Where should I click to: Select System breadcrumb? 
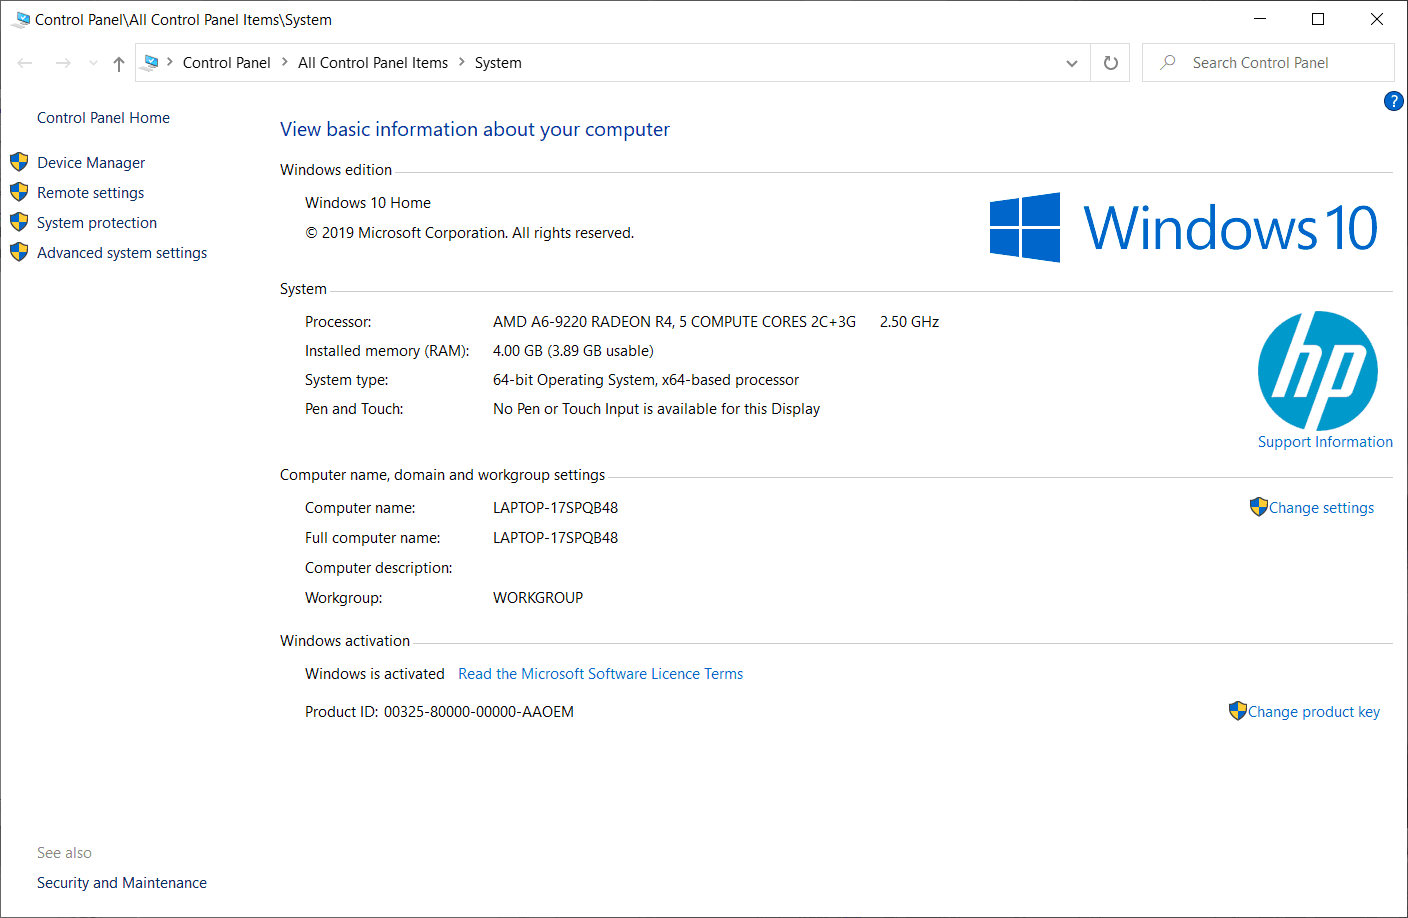(498, 62)
